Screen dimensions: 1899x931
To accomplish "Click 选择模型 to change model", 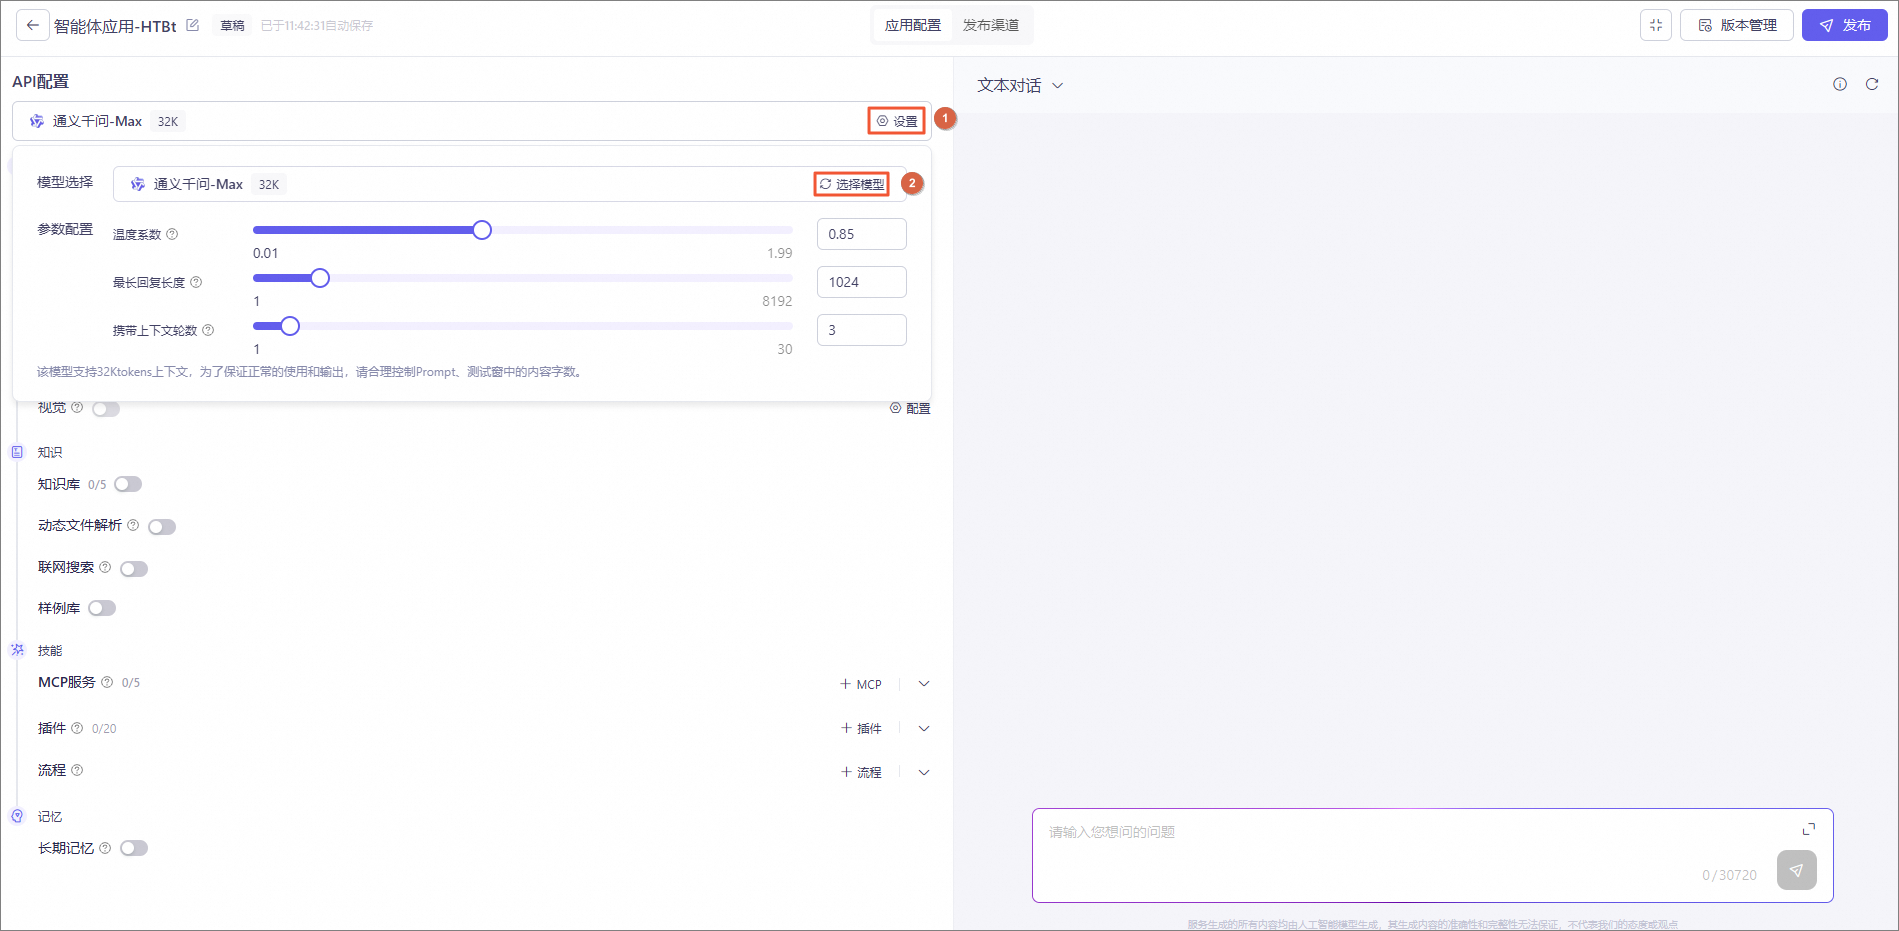I will 852,184.
